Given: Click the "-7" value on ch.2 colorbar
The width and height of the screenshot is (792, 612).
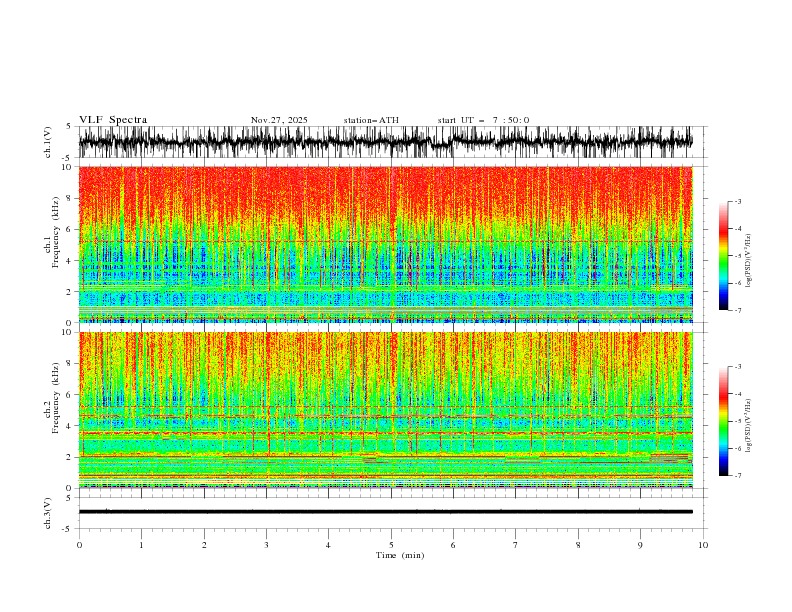Looking at the screenshot, I should (737, 476).
